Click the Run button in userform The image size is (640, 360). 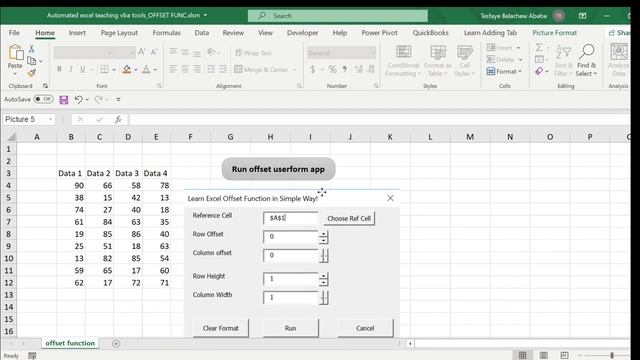tap(290, 328)
